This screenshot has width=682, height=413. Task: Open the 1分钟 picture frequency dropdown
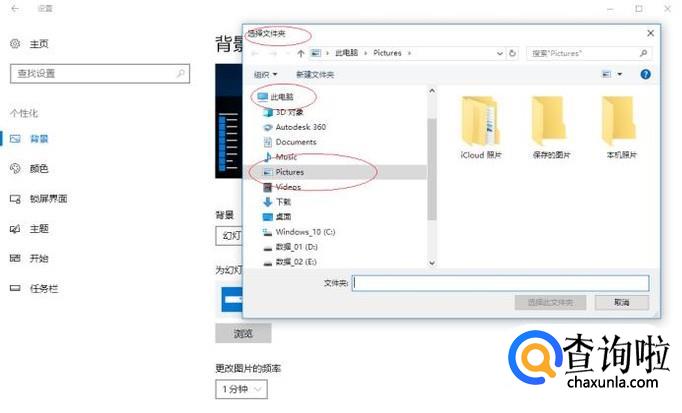(x=241, y=388)
